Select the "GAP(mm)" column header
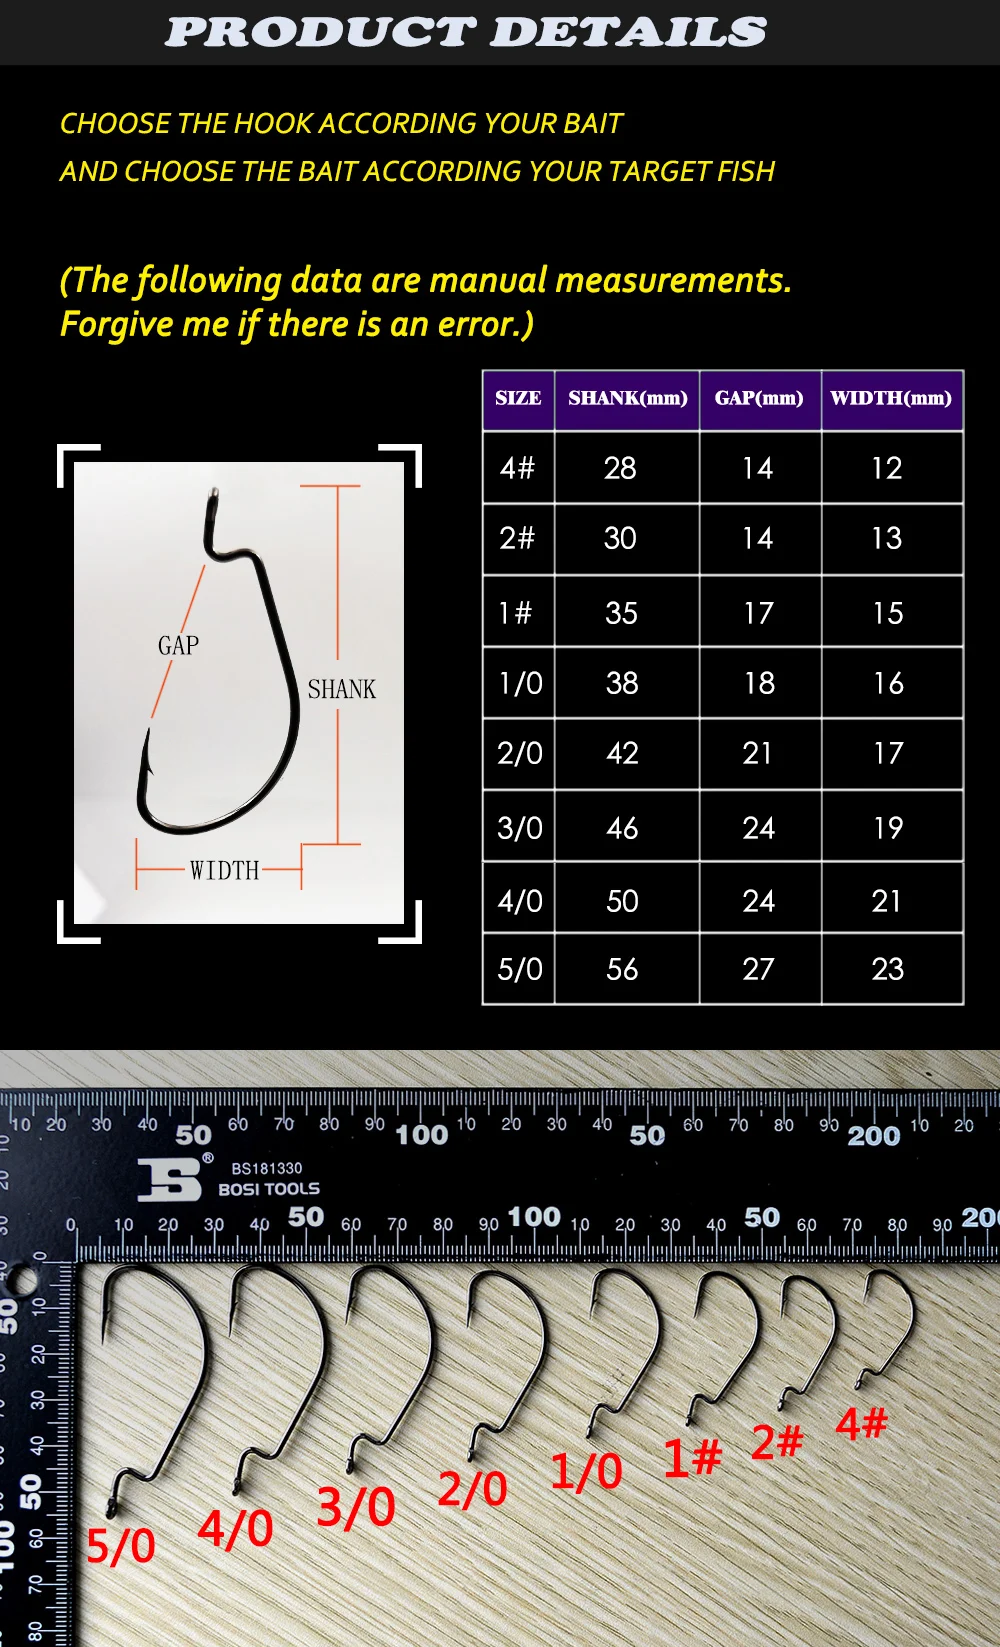1000x1647 pixels. [x=759, y=398]
